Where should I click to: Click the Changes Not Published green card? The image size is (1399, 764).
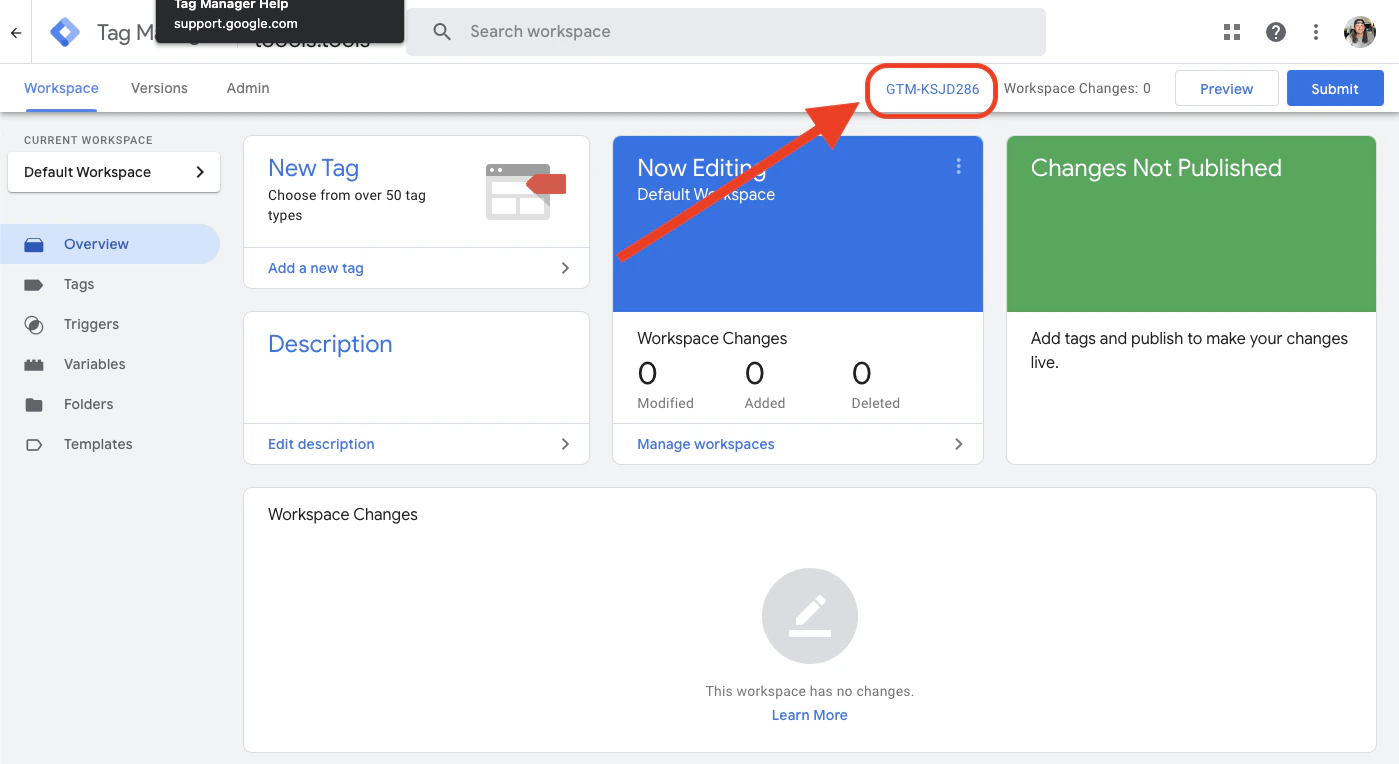tap(1191, 224)
